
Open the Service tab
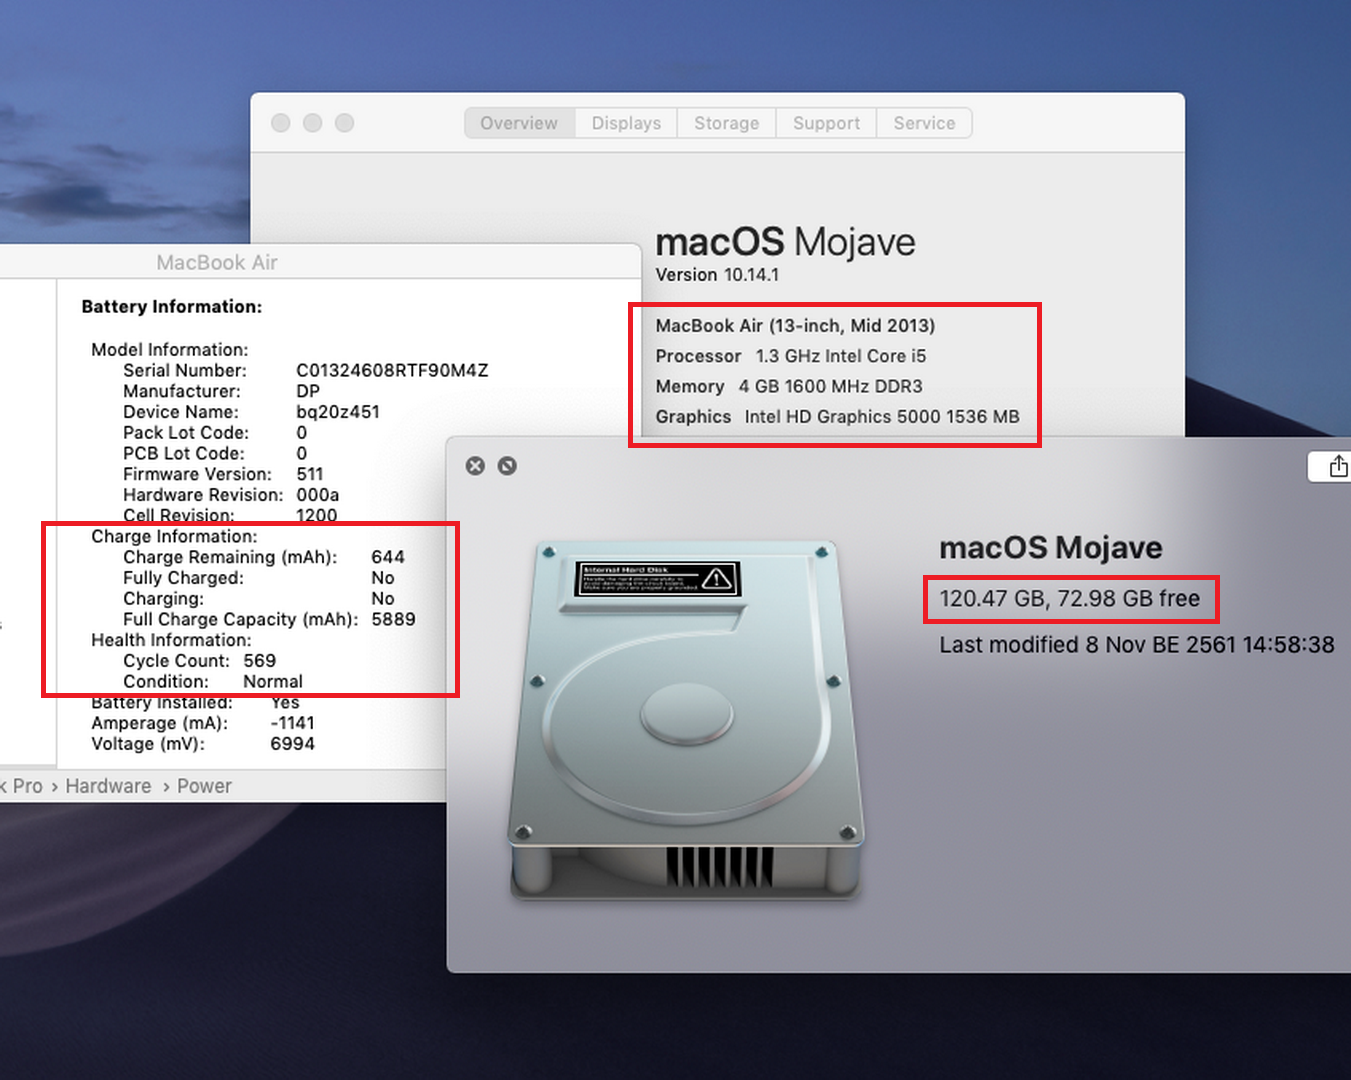(x=924, y=123)
